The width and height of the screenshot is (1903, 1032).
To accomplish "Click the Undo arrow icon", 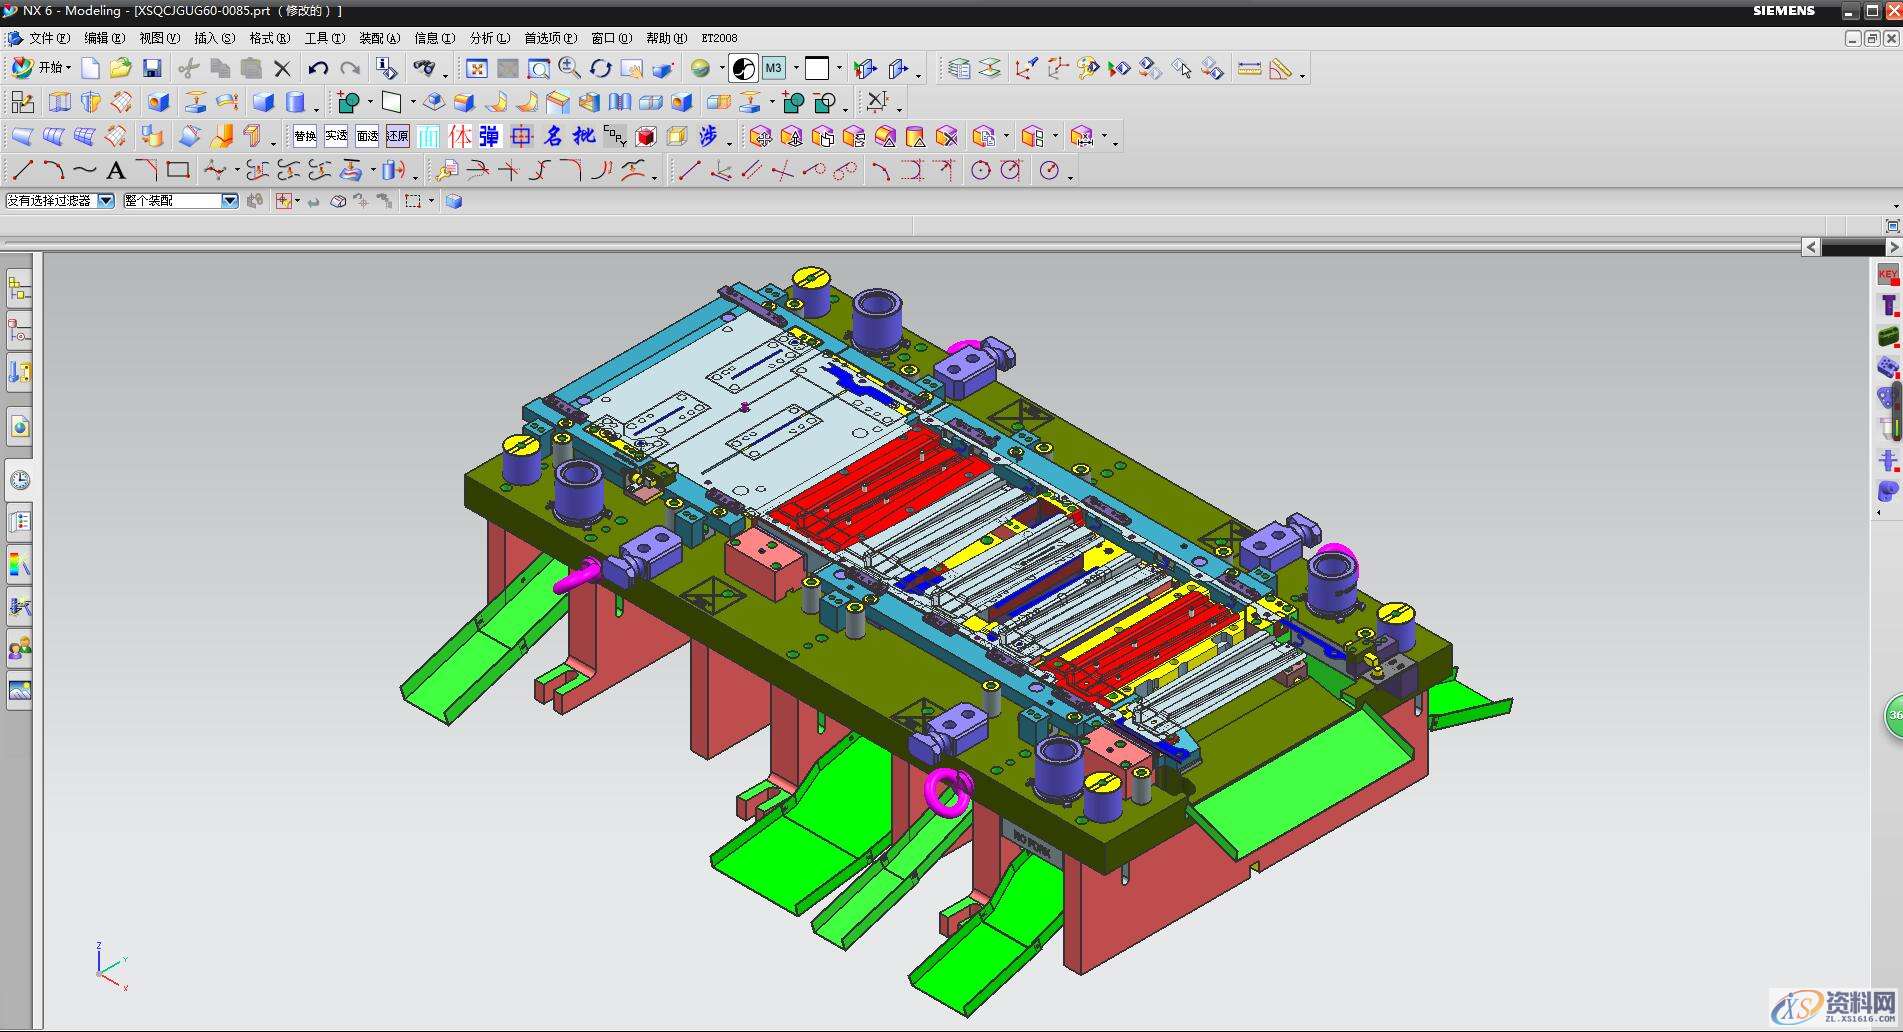I will (318, 68).
